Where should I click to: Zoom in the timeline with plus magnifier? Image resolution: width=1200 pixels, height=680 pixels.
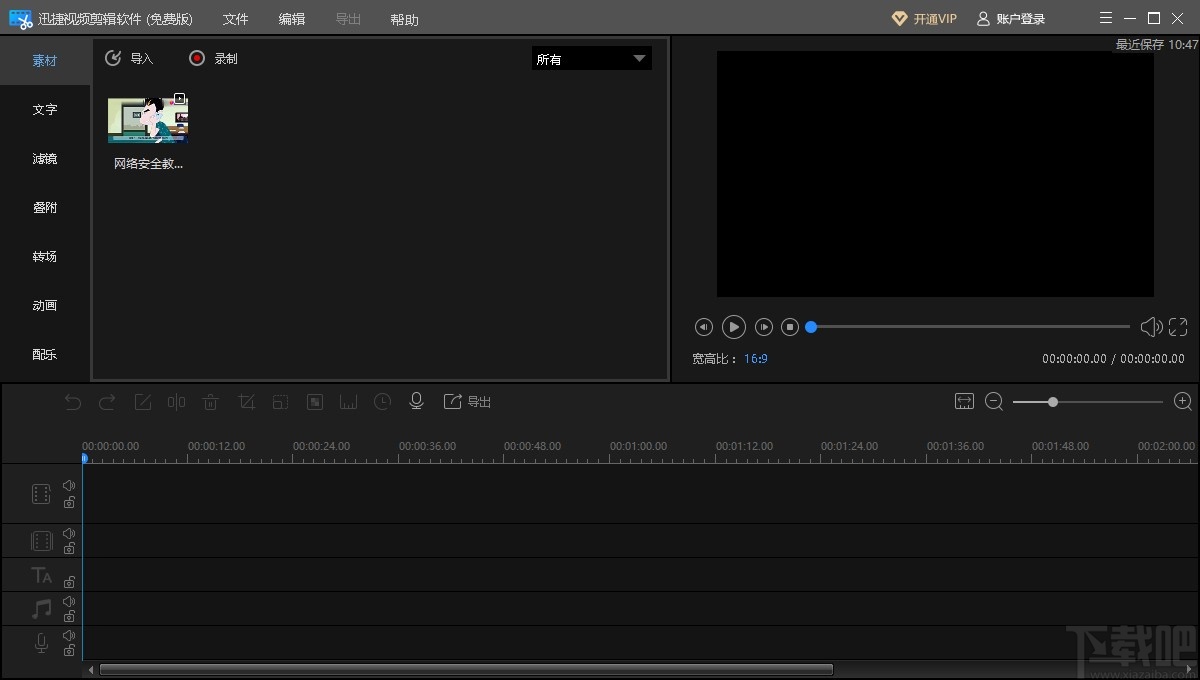1183,401
